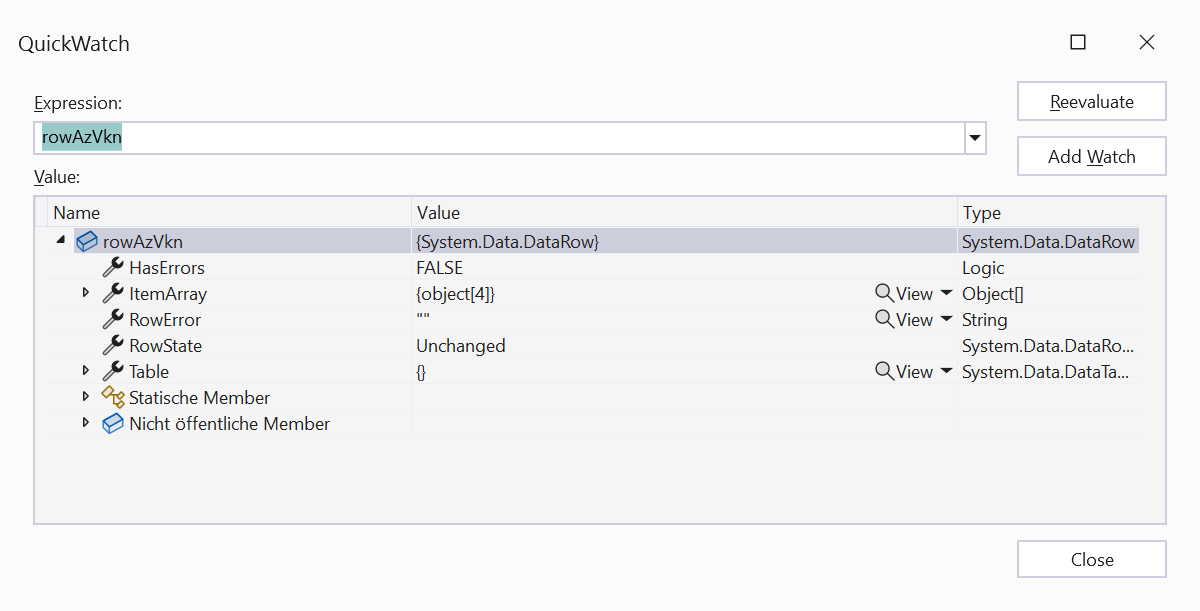Screen dimensions: 1200x611
Task: Click the magnifier View icon for ItemArray
Action: pyautogui.click(x=884, y=293)
